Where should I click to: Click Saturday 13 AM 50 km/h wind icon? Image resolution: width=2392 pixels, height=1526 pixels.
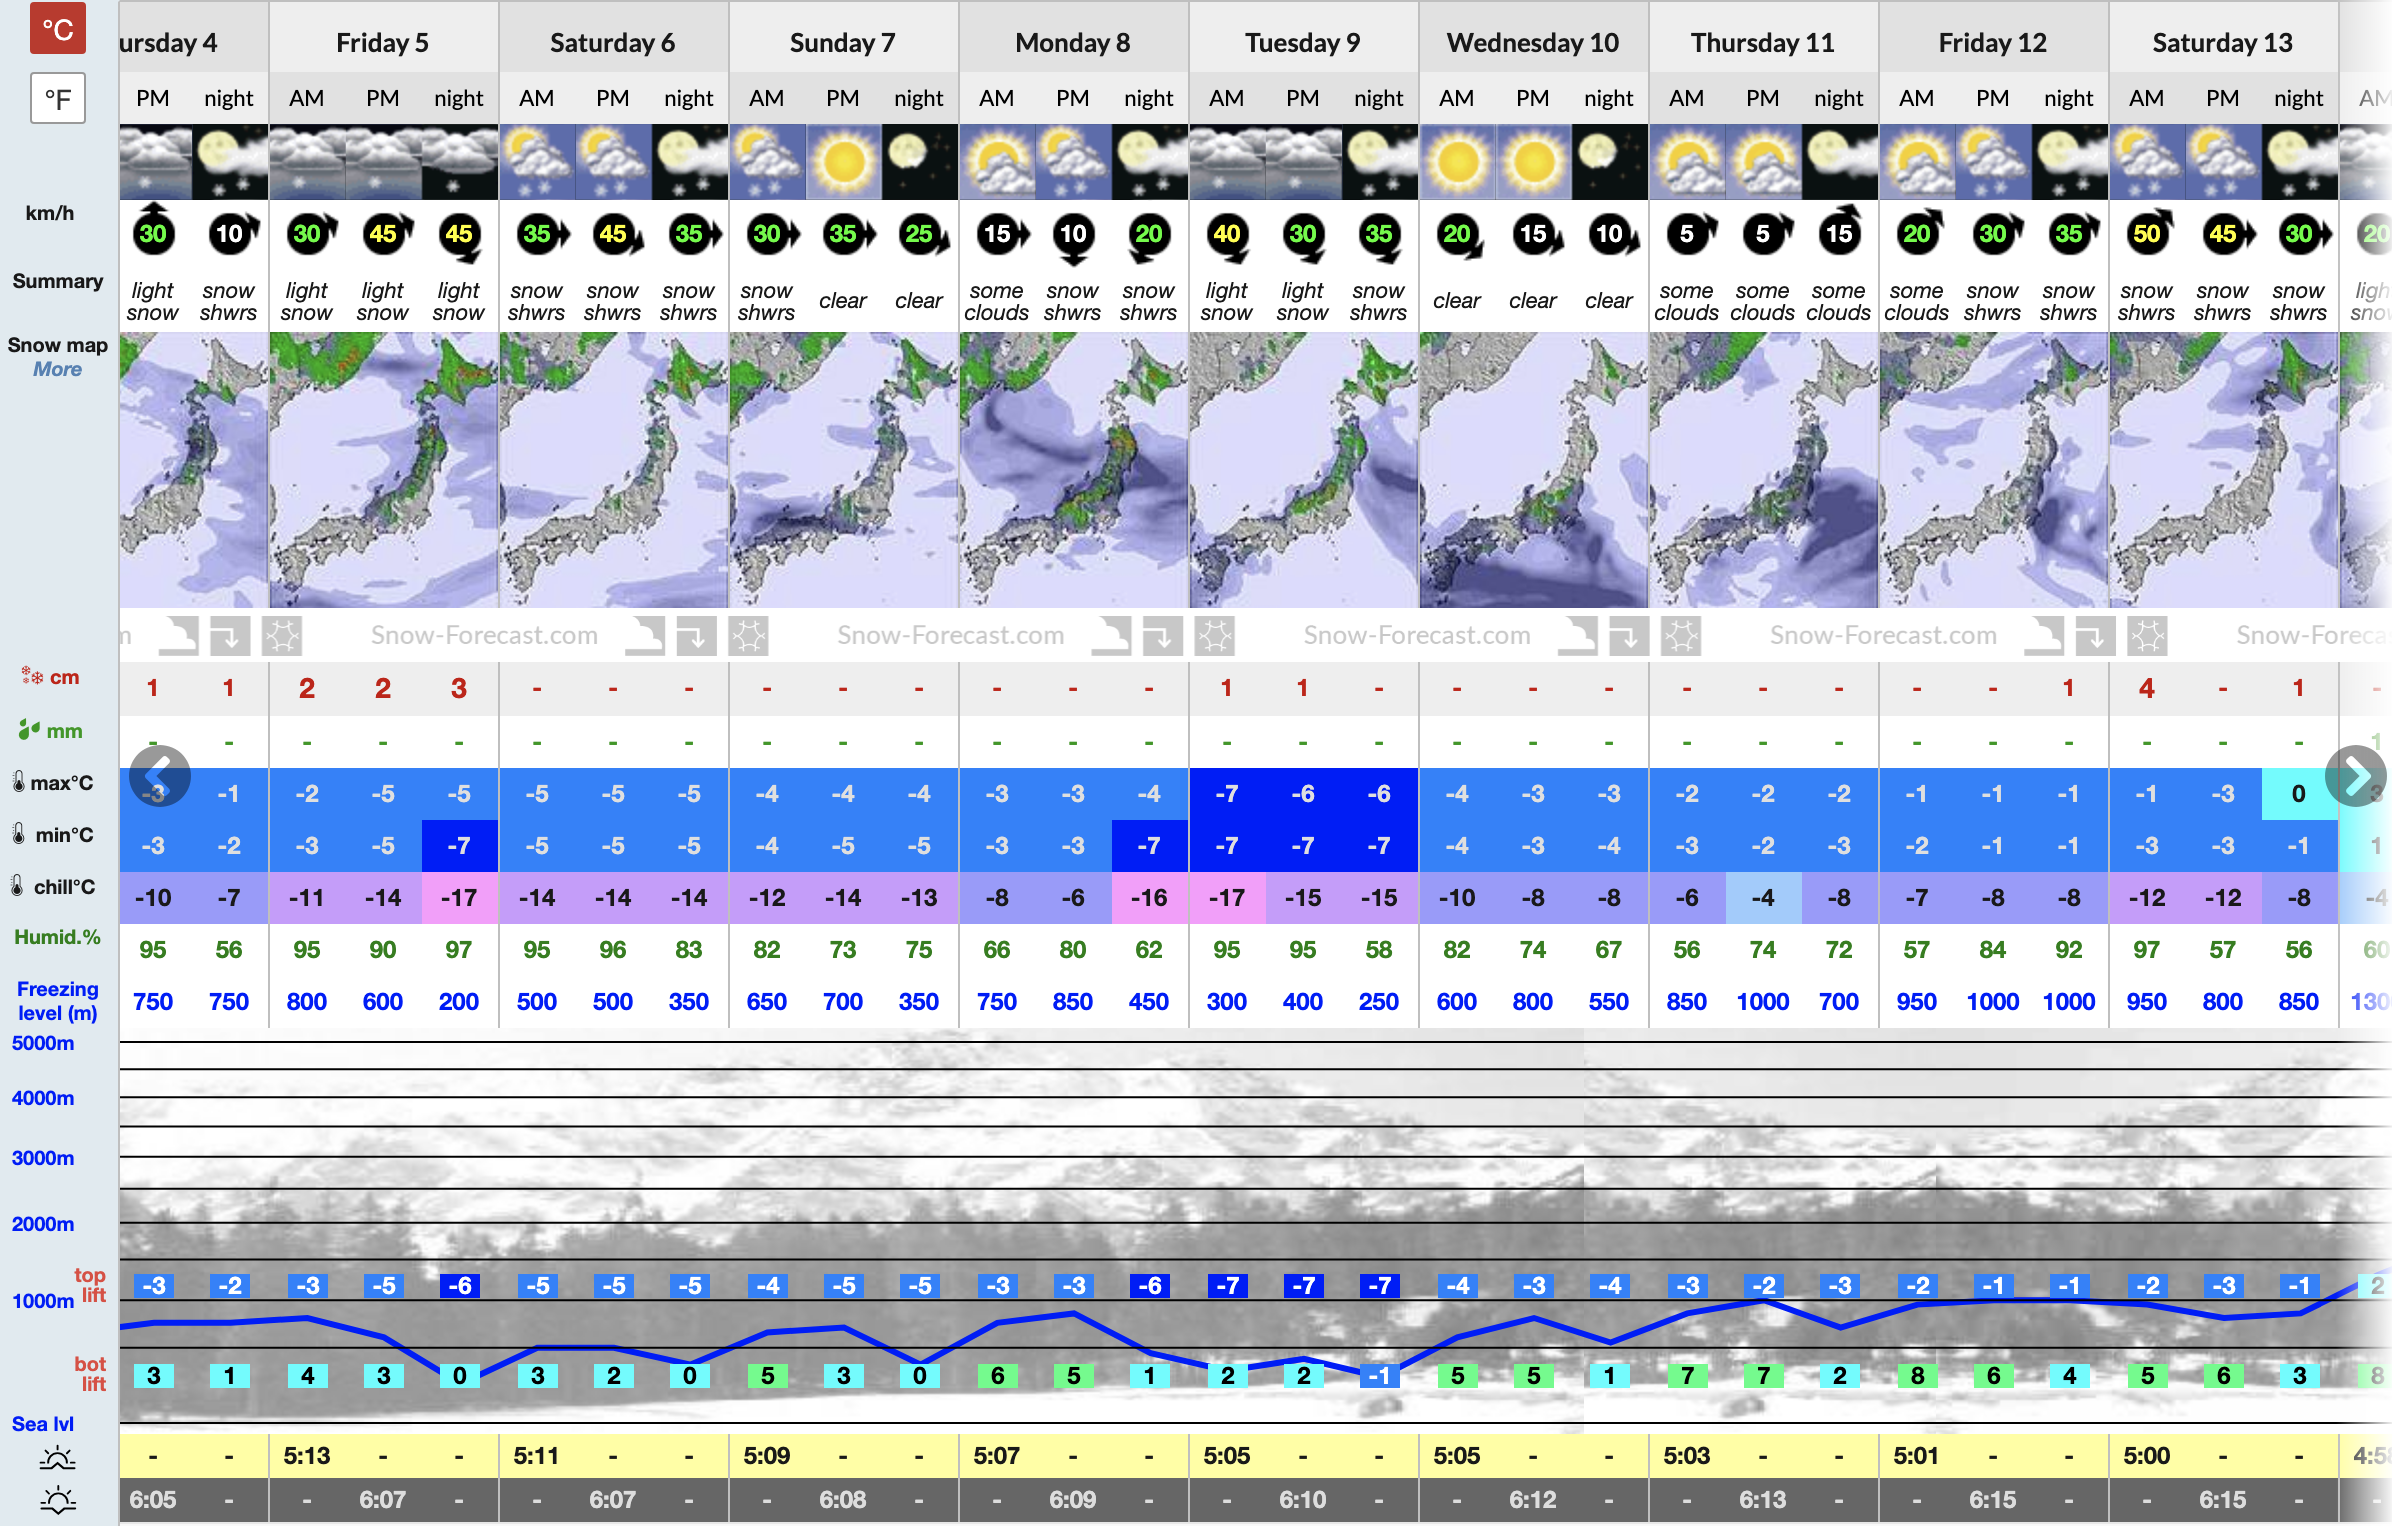[2147, 234]
